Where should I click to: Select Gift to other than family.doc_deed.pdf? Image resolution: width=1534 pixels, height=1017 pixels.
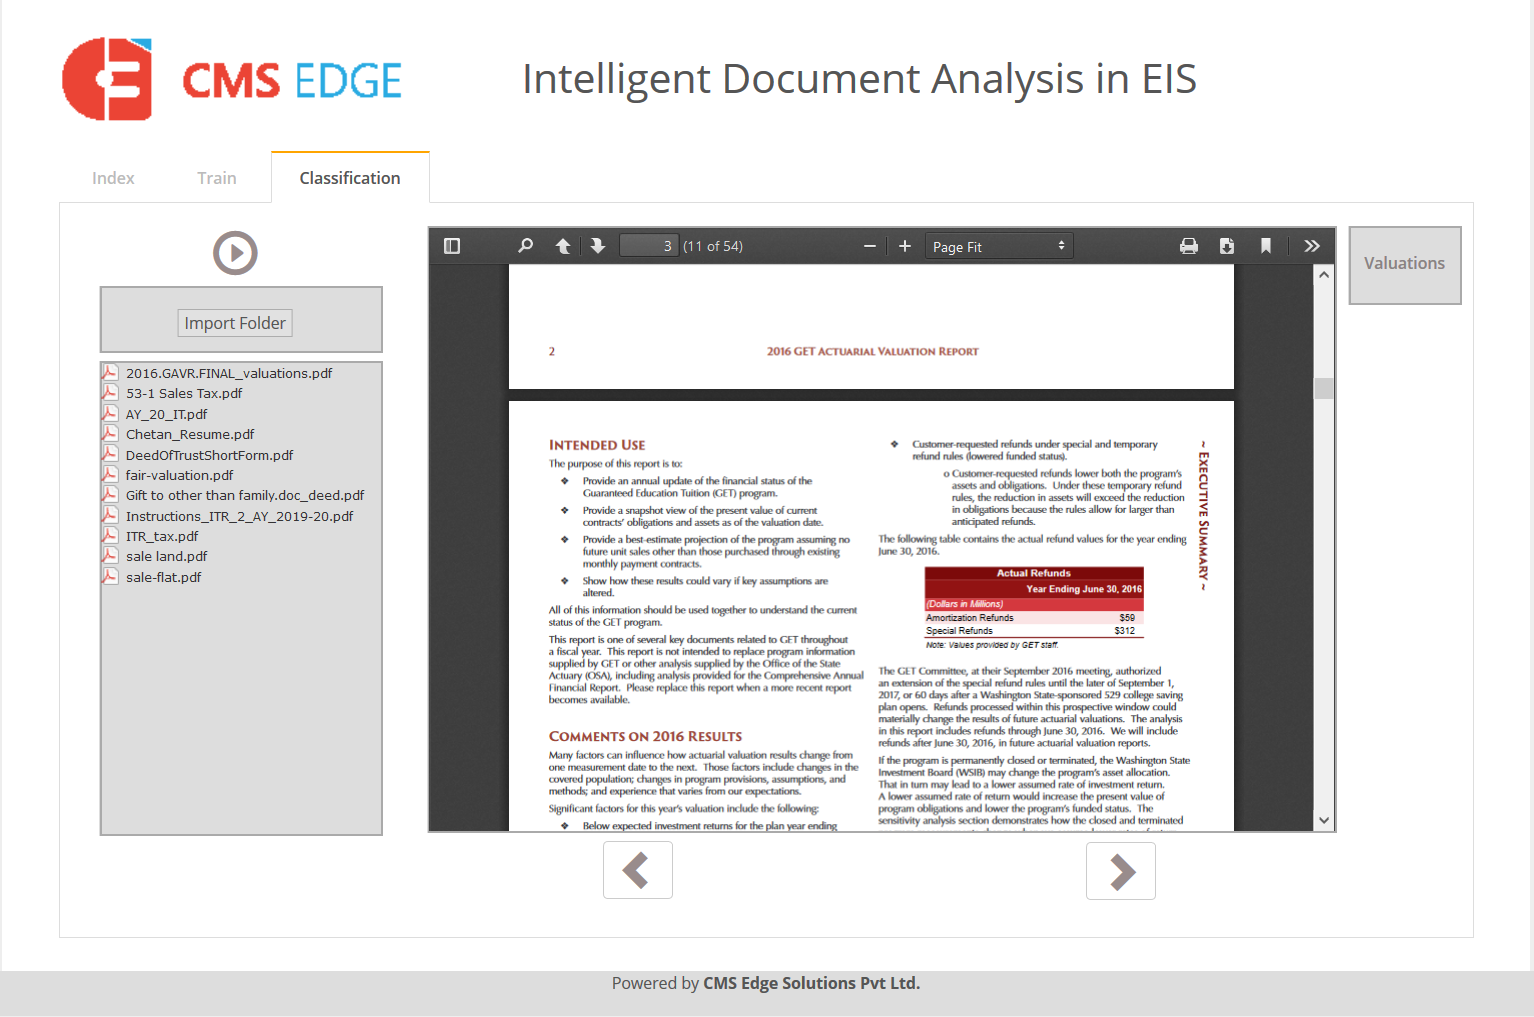(245, 495)
